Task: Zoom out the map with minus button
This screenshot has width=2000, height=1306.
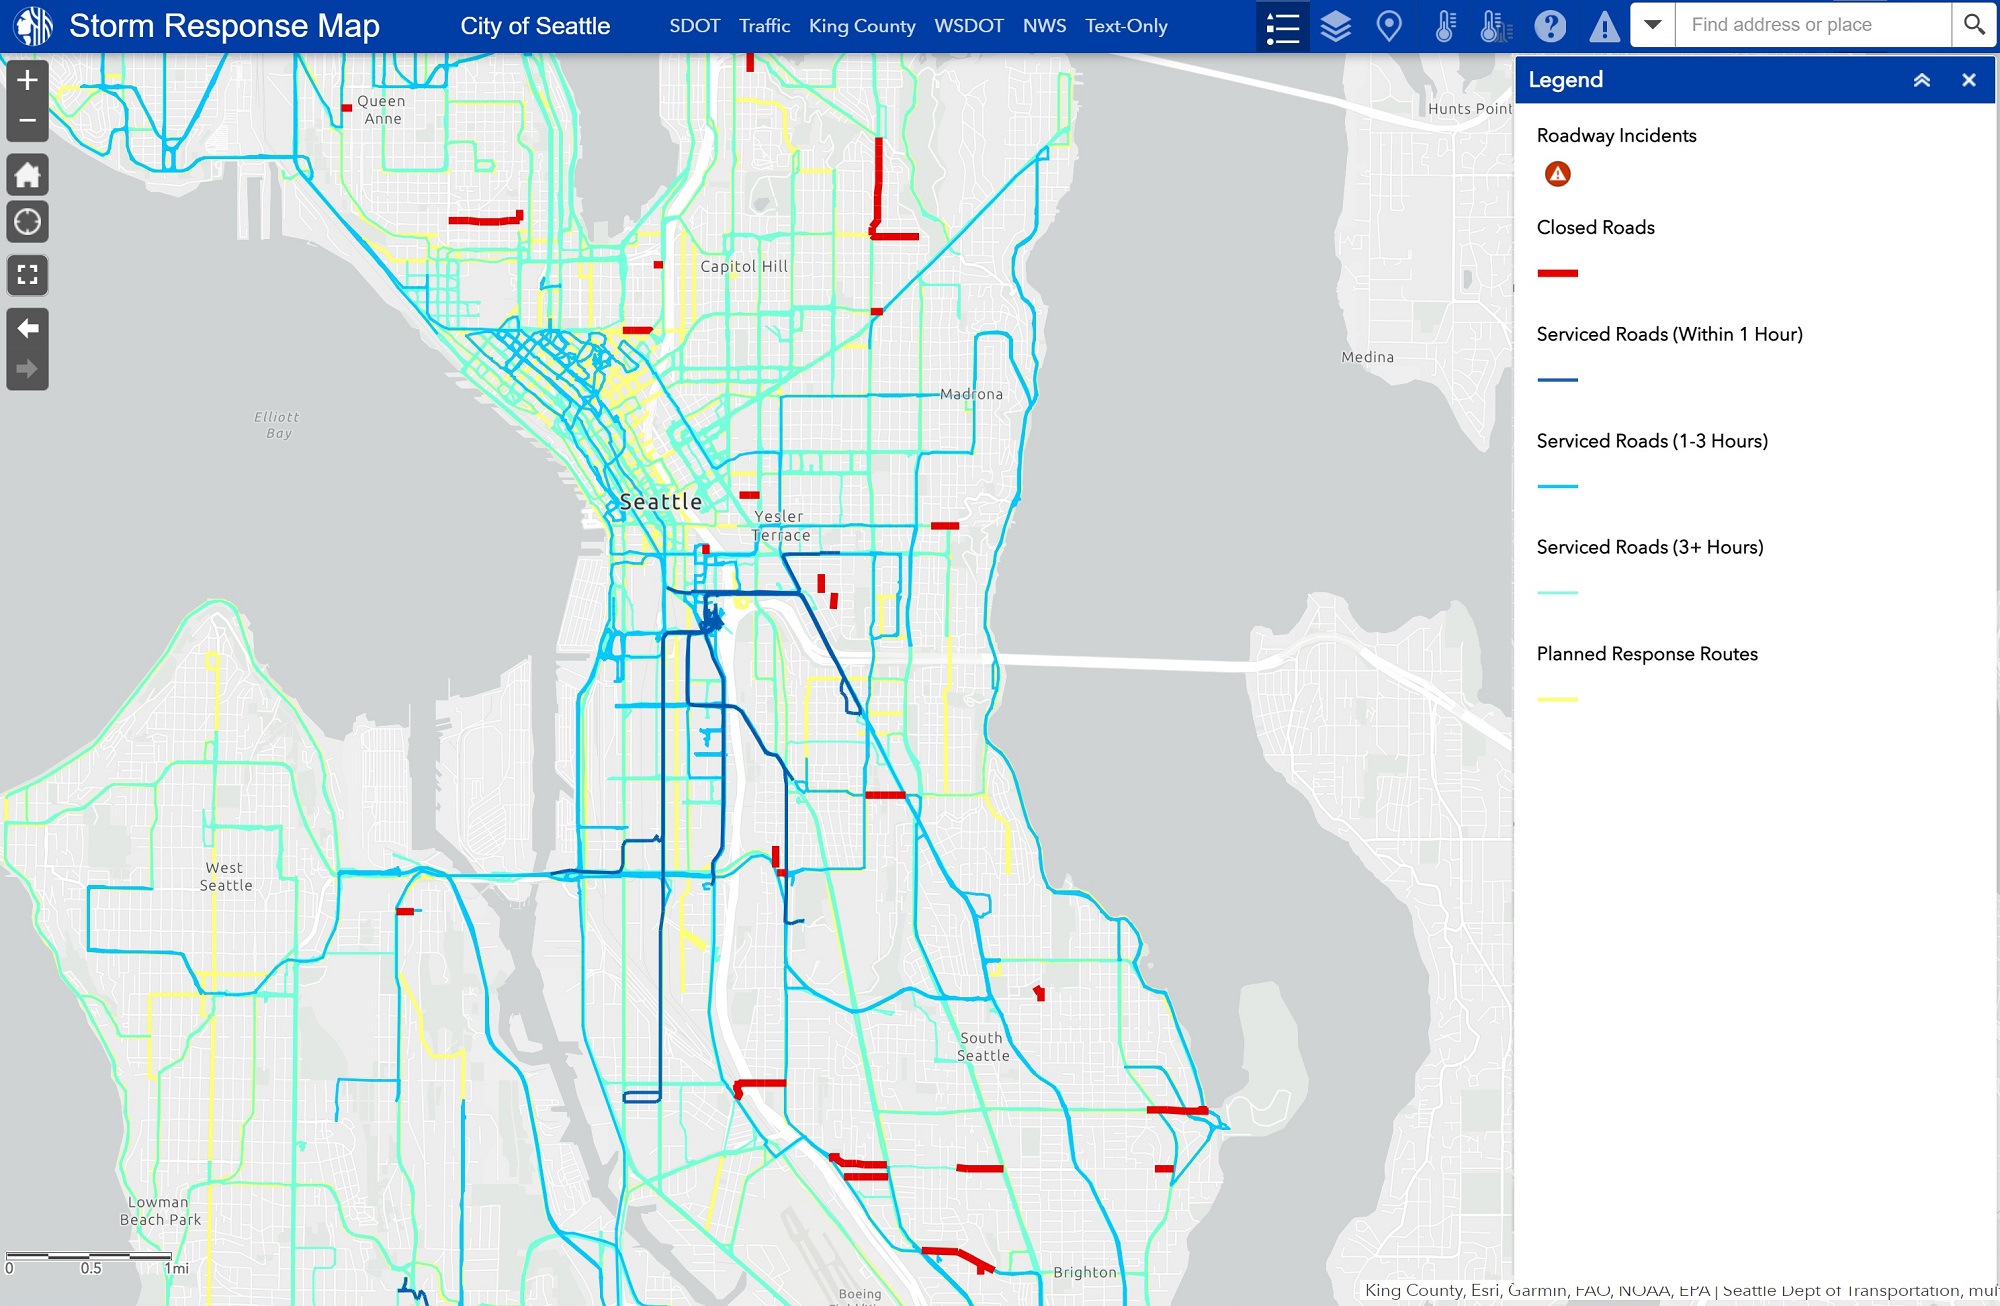Action: pos(28,120)
